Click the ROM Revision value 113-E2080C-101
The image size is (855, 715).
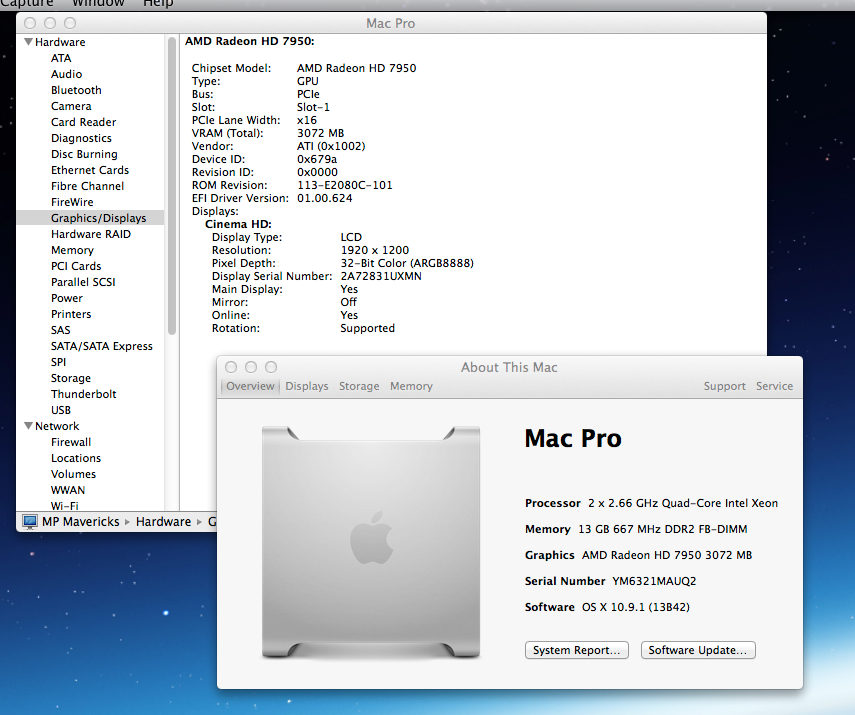[x=345, y=185]
